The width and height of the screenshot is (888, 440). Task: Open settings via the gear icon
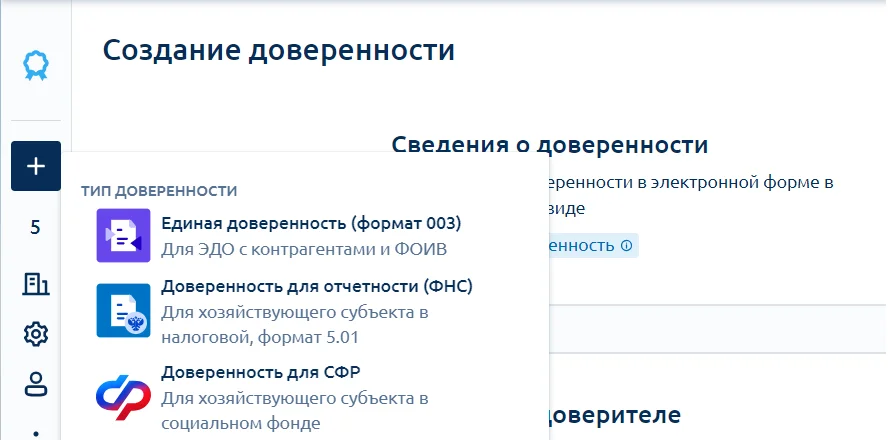click(36, 334)
